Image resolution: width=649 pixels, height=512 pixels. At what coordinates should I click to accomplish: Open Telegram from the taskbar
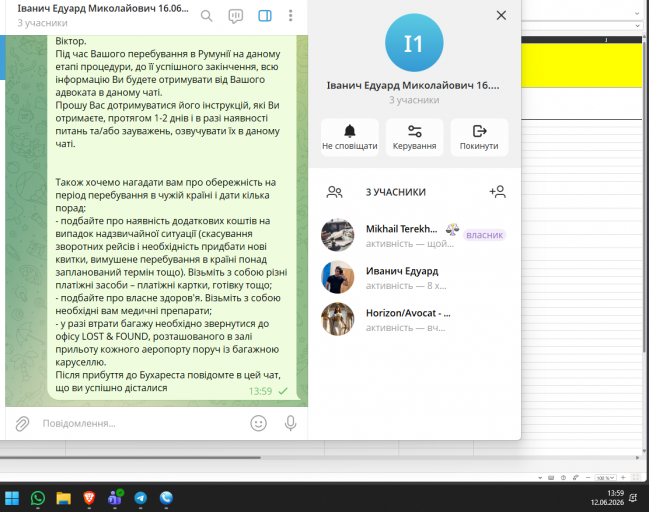(x=141, y=498)
